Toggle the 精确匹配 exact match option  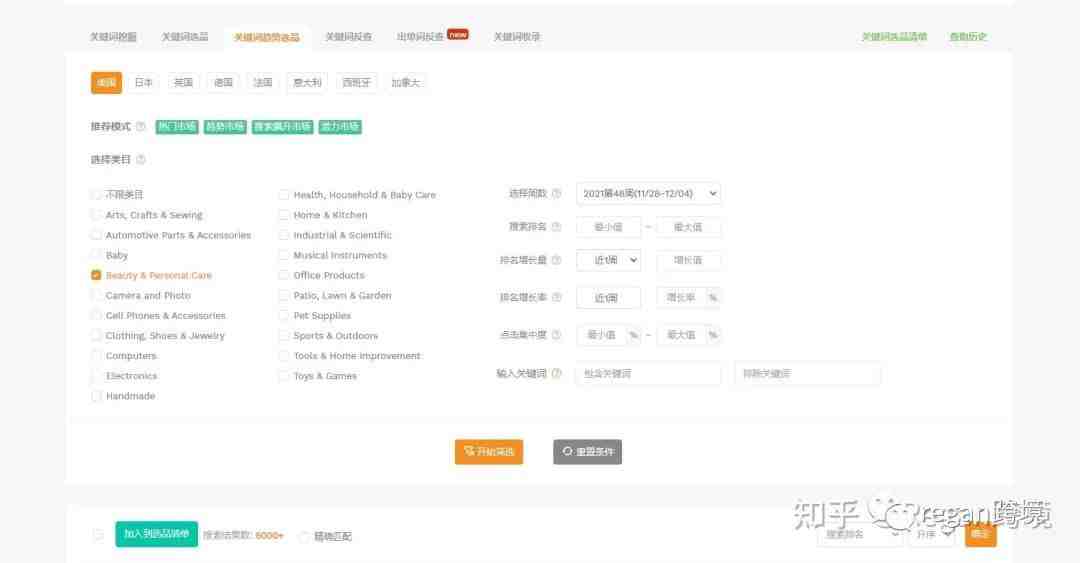[304, 536]
